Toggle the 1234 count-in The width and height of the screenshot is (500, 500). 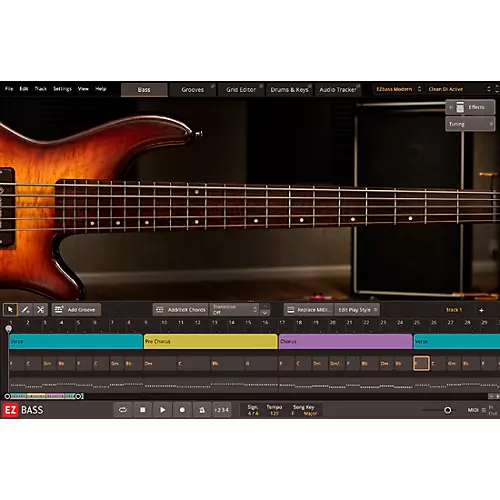222,410
